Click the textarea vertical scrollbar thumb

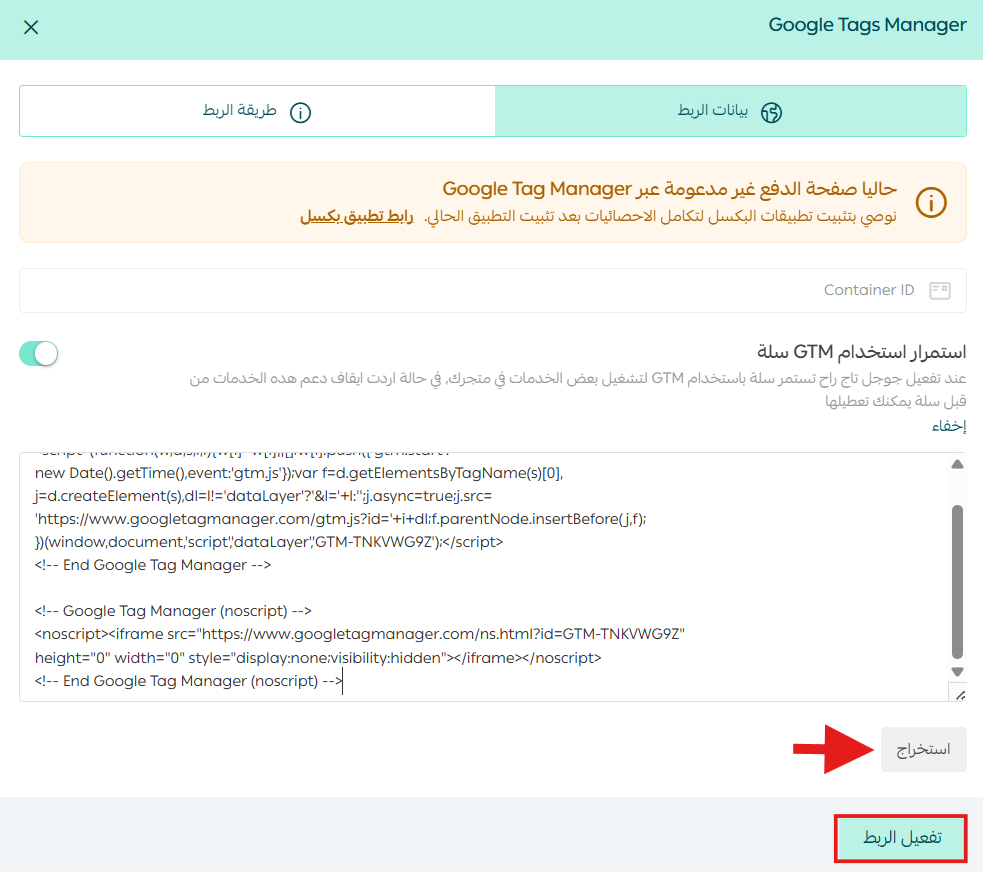[957, 581]
